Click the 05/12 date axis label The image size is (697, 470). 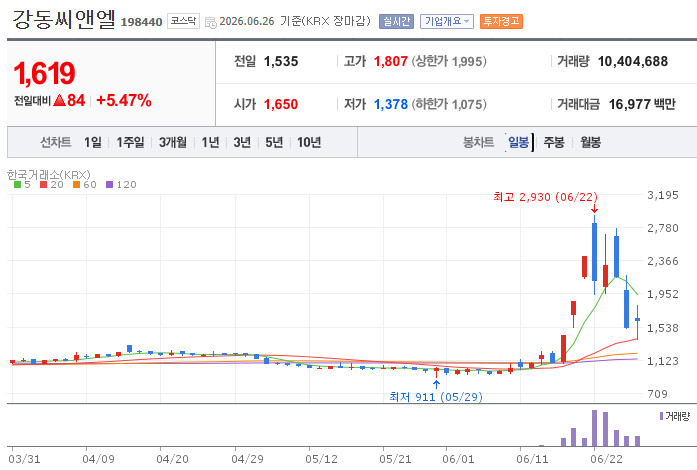click(x=321, y=459)
